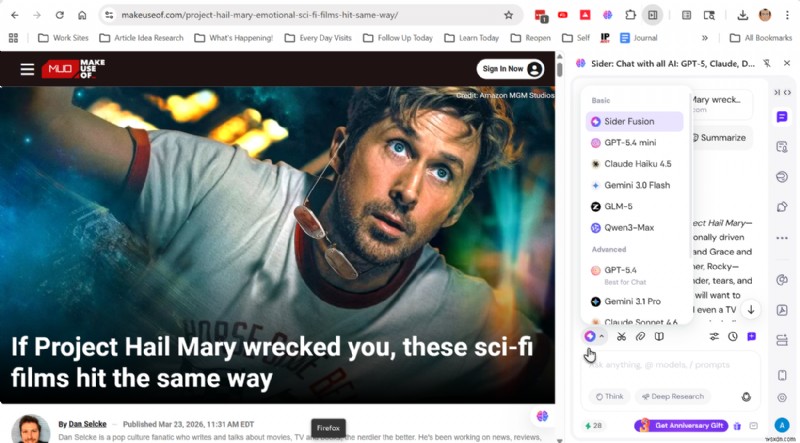Show hidden bookmarks with the double chevron
Screen dimensions: 800x443
pyautogui.click(x=705, y=38)
